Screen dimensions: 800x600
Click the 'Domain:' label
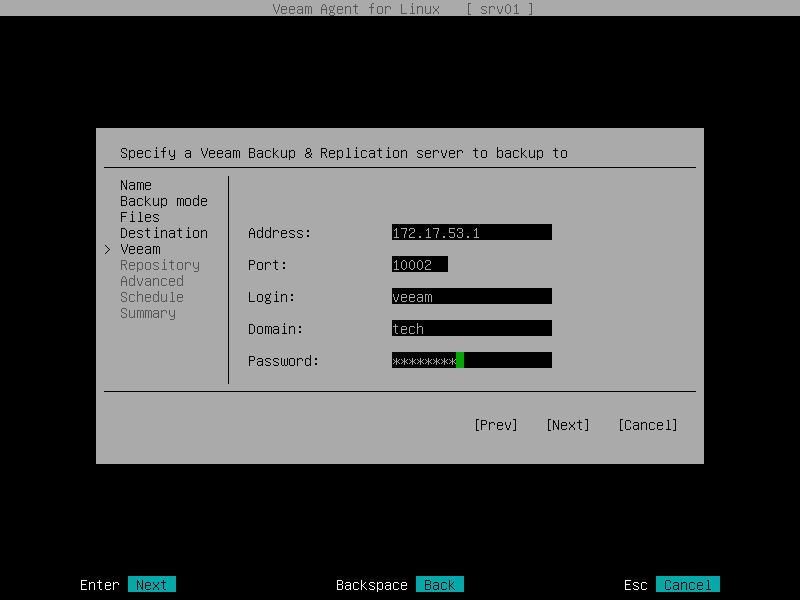(276, 329)
